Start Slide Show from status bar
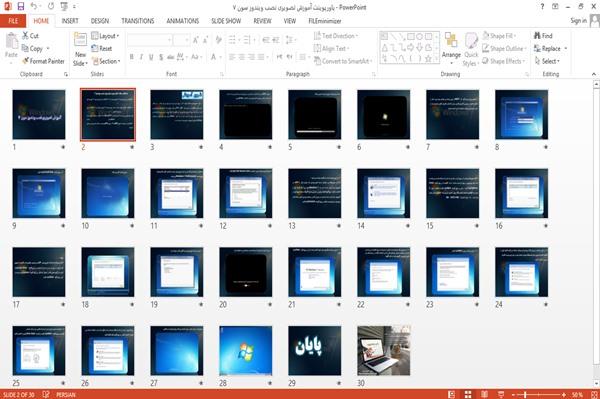600x399 pixels. [x=501, y=394]
